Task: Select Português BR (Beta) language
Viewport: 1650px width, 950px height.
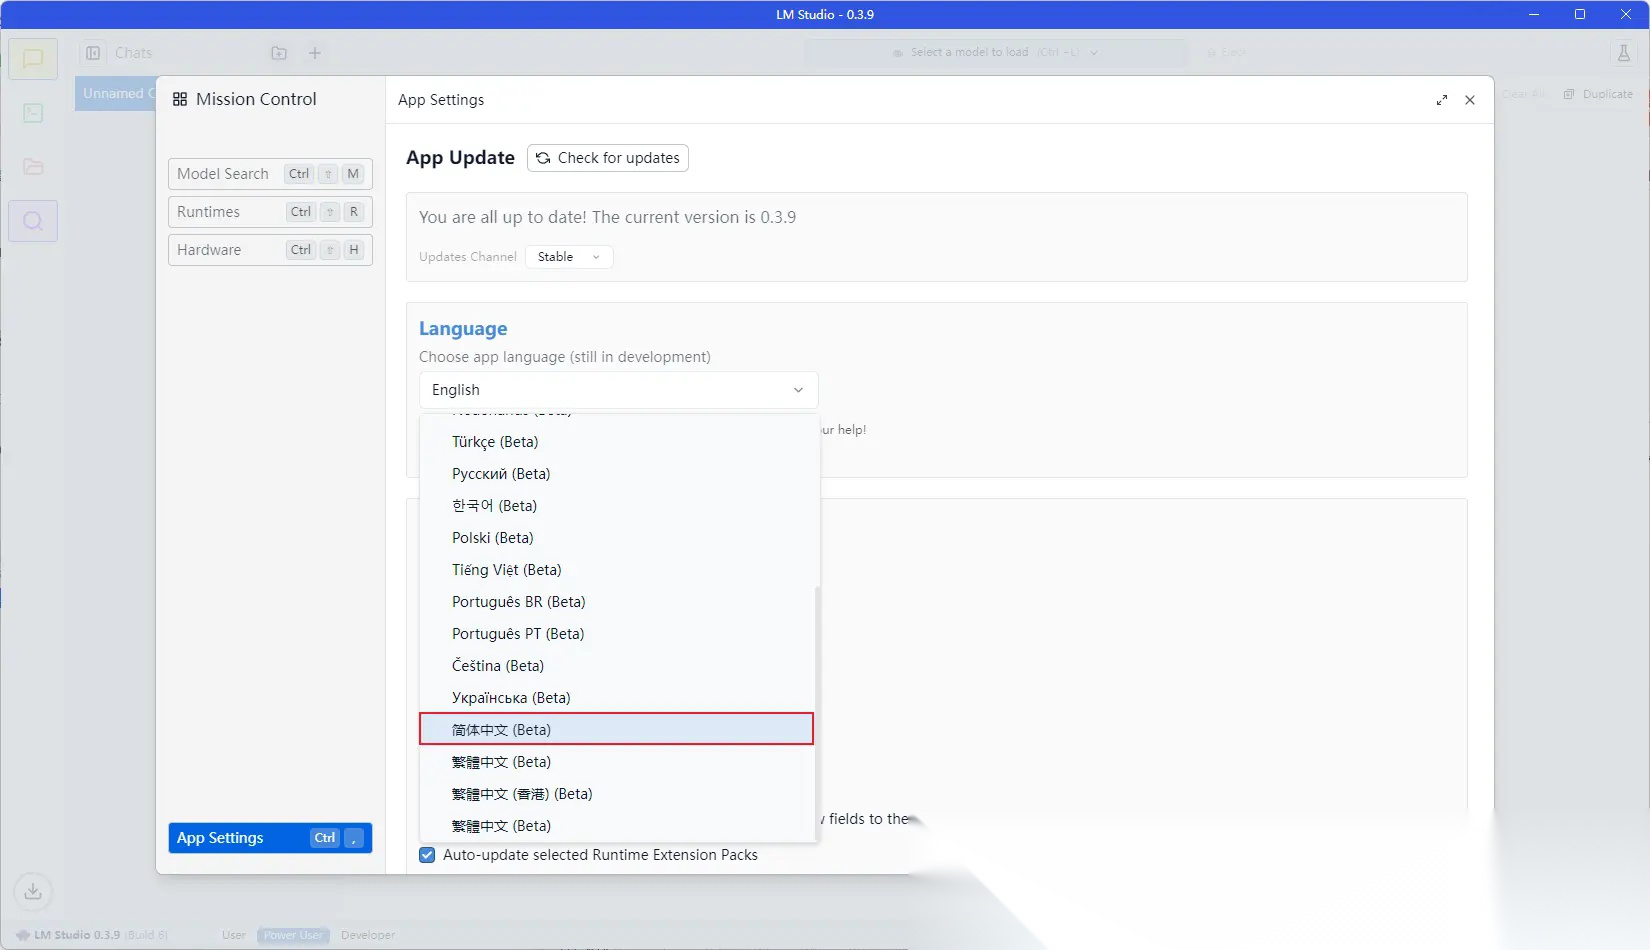Action: pos(618,602)
